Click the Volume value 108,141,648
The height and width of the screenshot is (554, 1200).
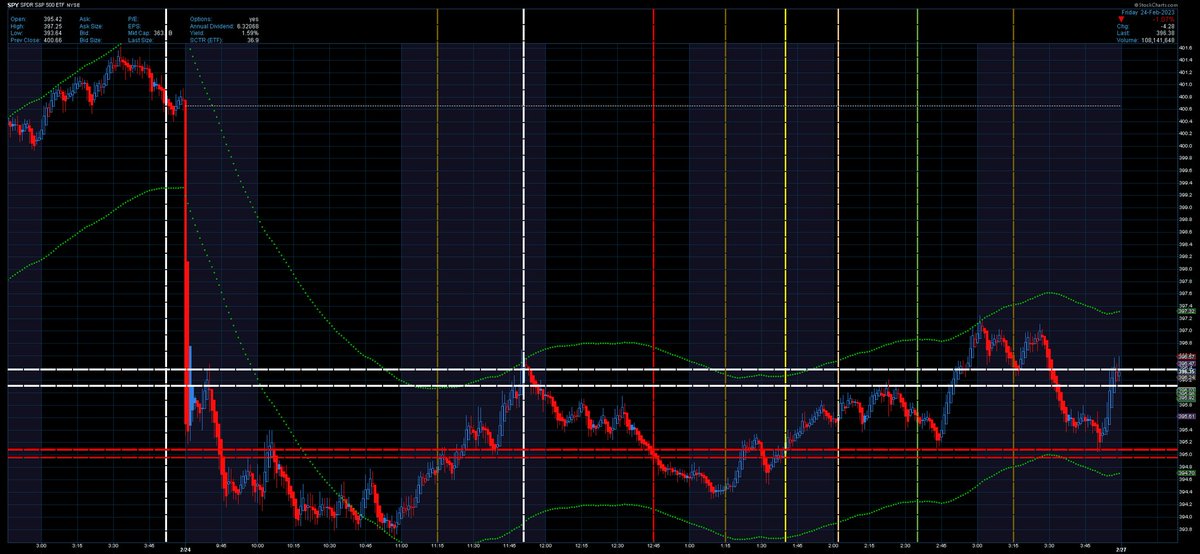point(1158,40)
